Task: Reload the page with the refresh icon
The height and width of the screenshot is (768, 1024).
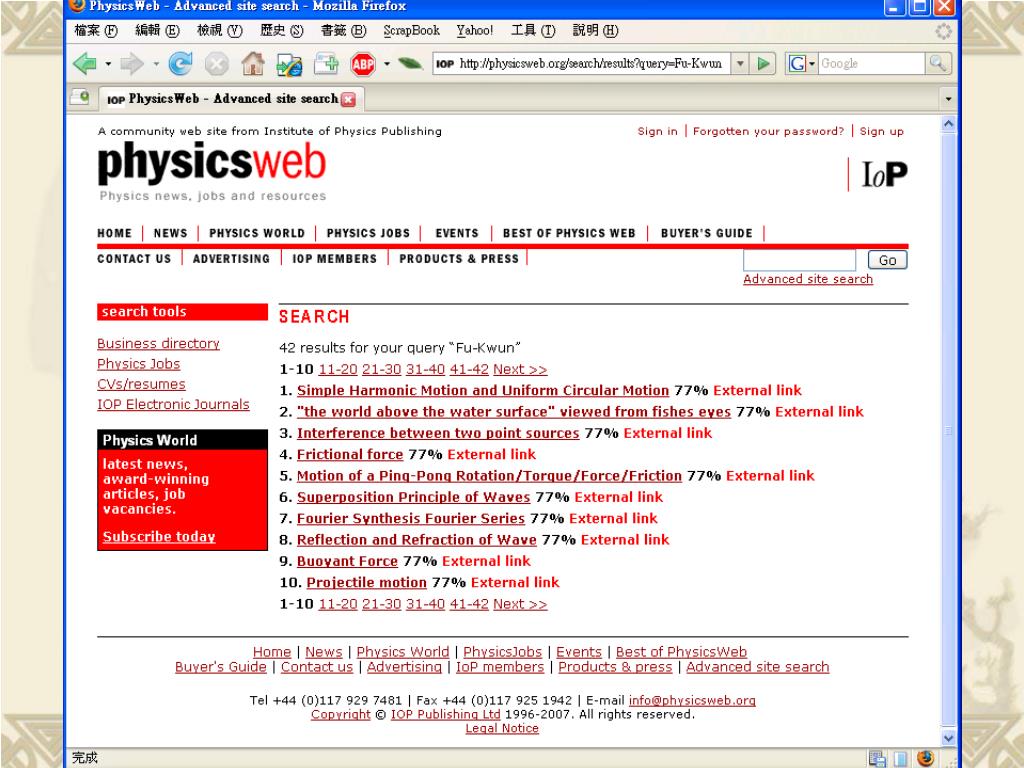Action: tap(180, 64)
